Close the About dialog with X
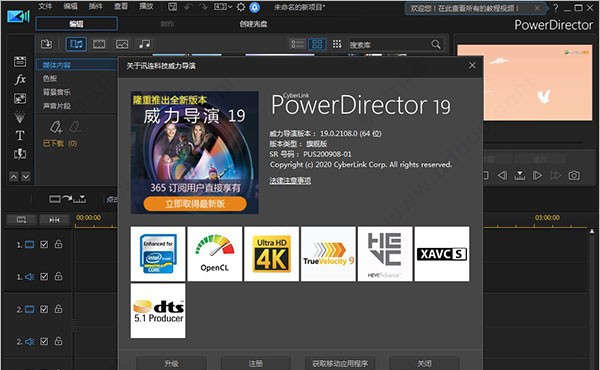The image size is (600, 370). (472, 65)
